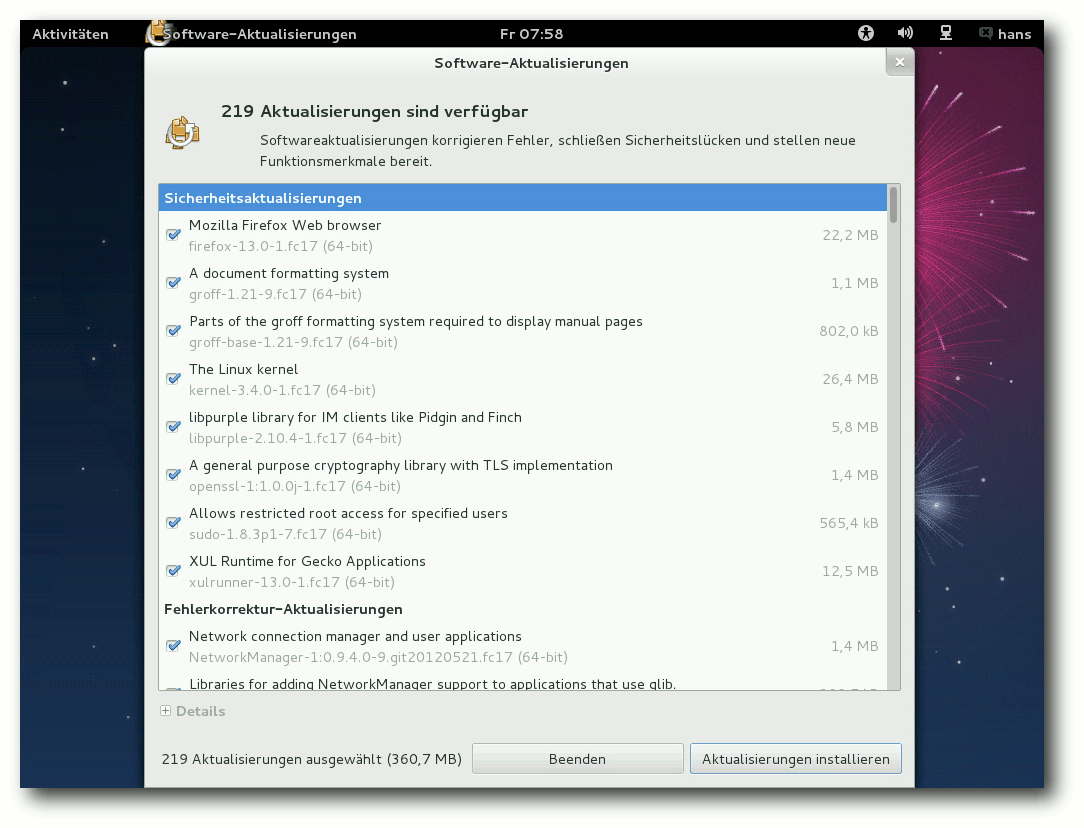Click the NetworkManager-1:0.9.4.0-9 package version text
Image resolution: width=1084 pixels, height=828 pixels.
(378, 657)
